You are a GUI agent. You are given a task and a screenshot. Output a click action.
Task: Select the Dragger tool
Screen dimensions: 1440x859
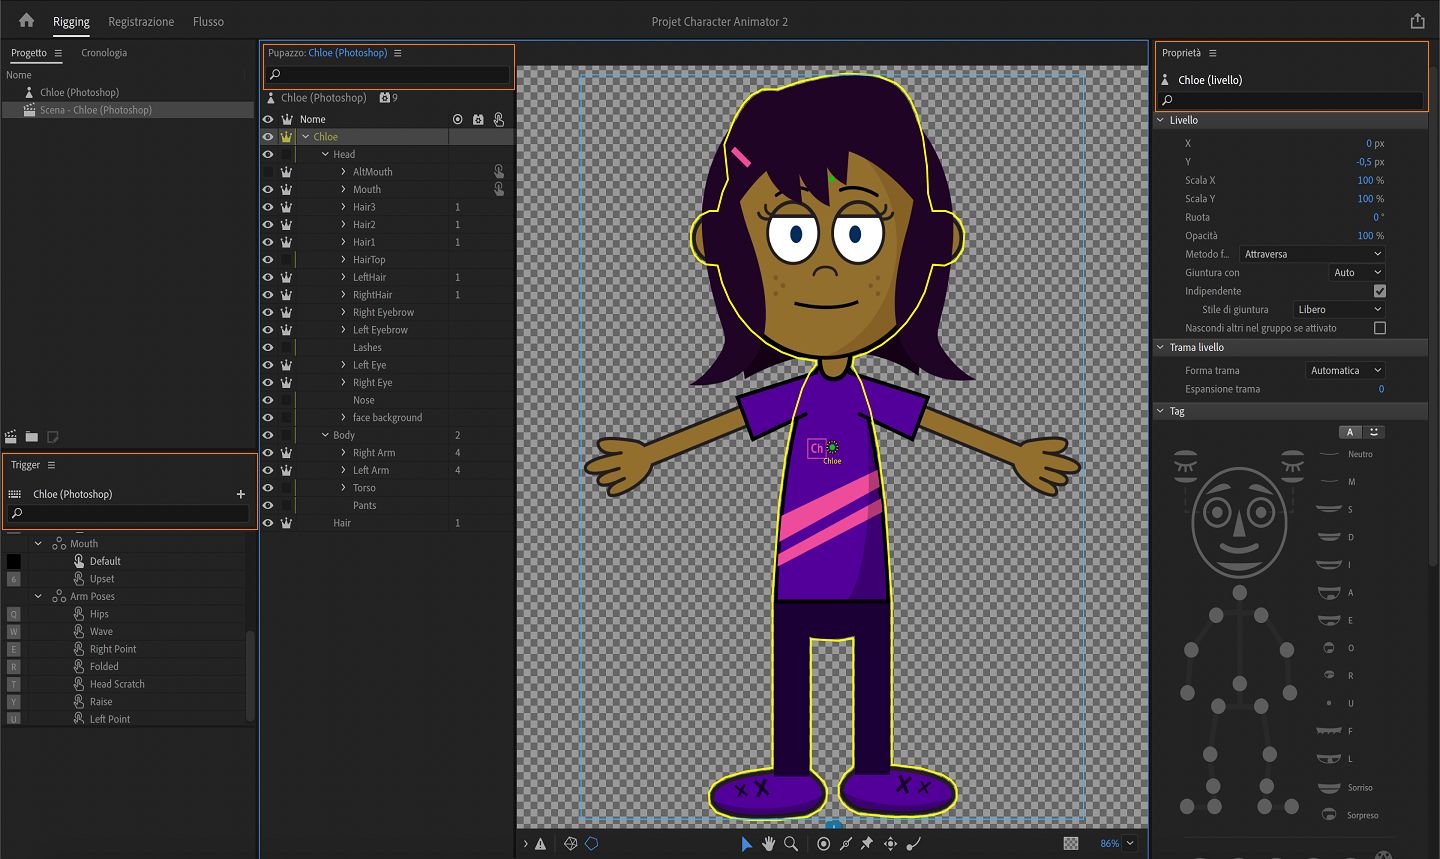click(890, 844)
